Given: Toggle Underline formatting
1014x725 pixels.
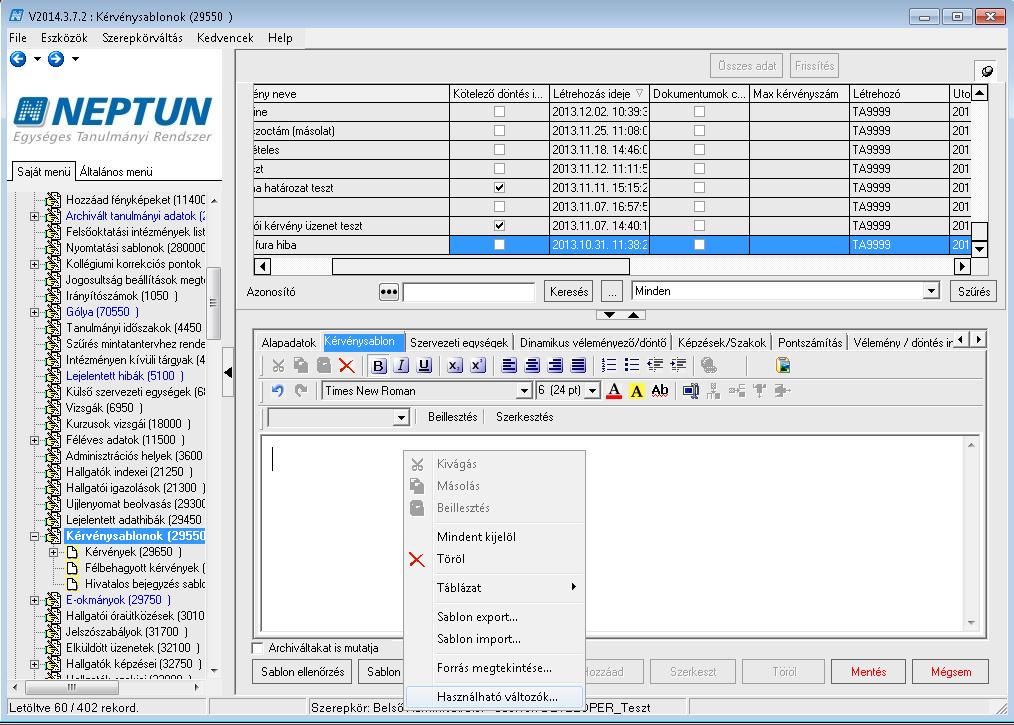Looking at the screenshot, I should pyautogui.click(x=424, y=365).
